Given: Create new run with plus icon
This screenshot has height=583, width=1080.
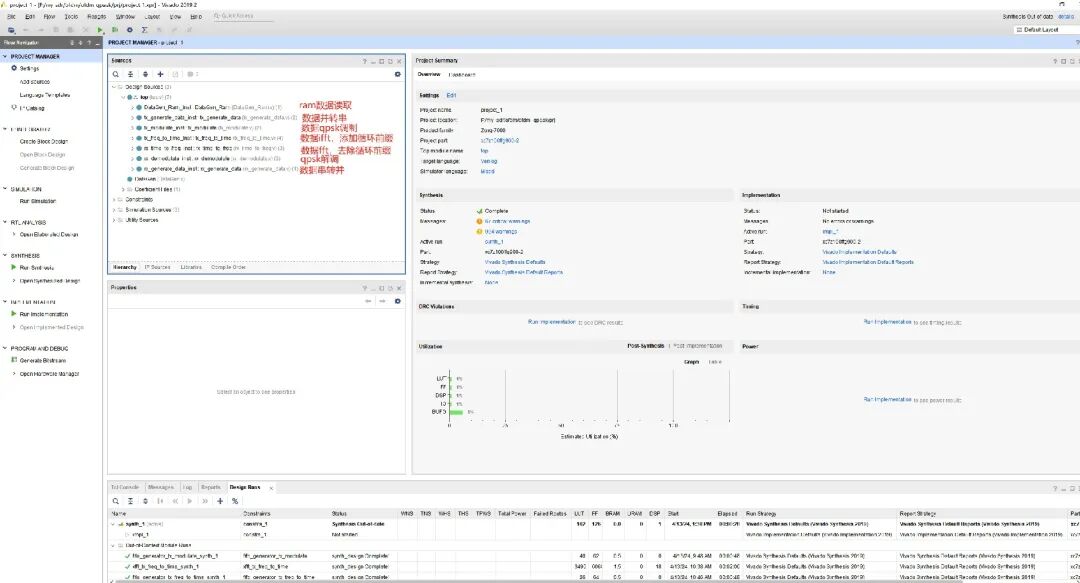Looking at the screenshot, I should [x=220, y=501].
